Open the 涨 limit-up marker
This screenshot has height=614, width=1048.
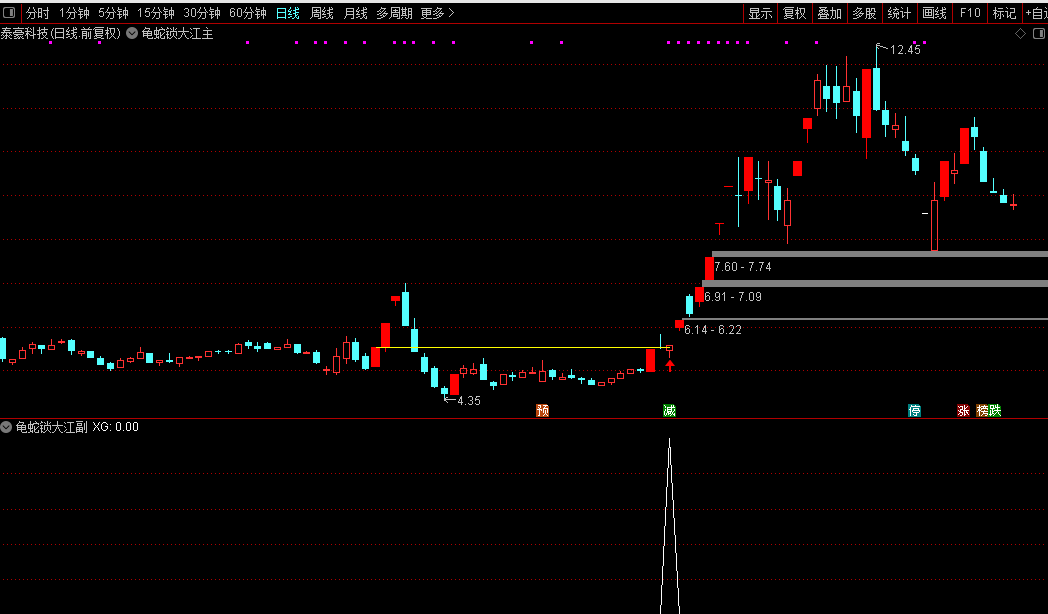pos(963,410)
